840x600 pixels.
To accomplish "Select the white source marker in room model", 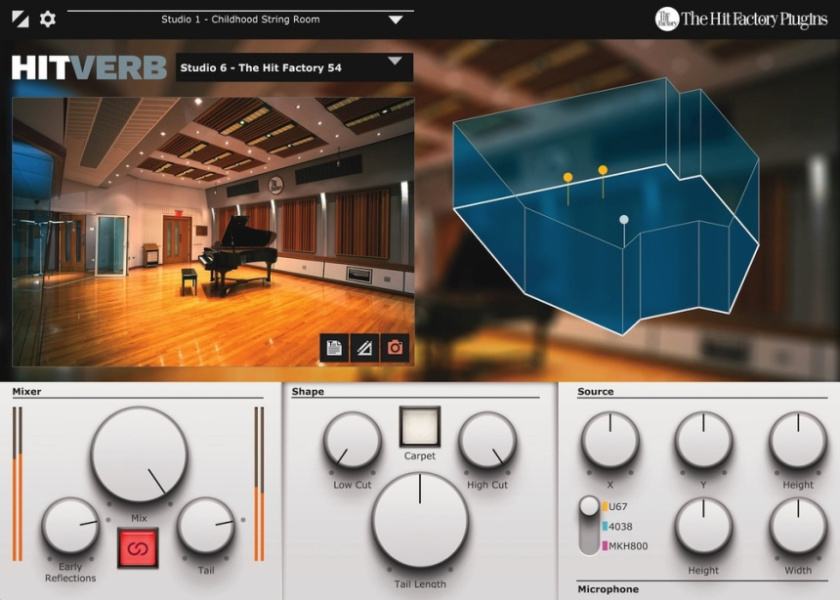I will 624,219.
